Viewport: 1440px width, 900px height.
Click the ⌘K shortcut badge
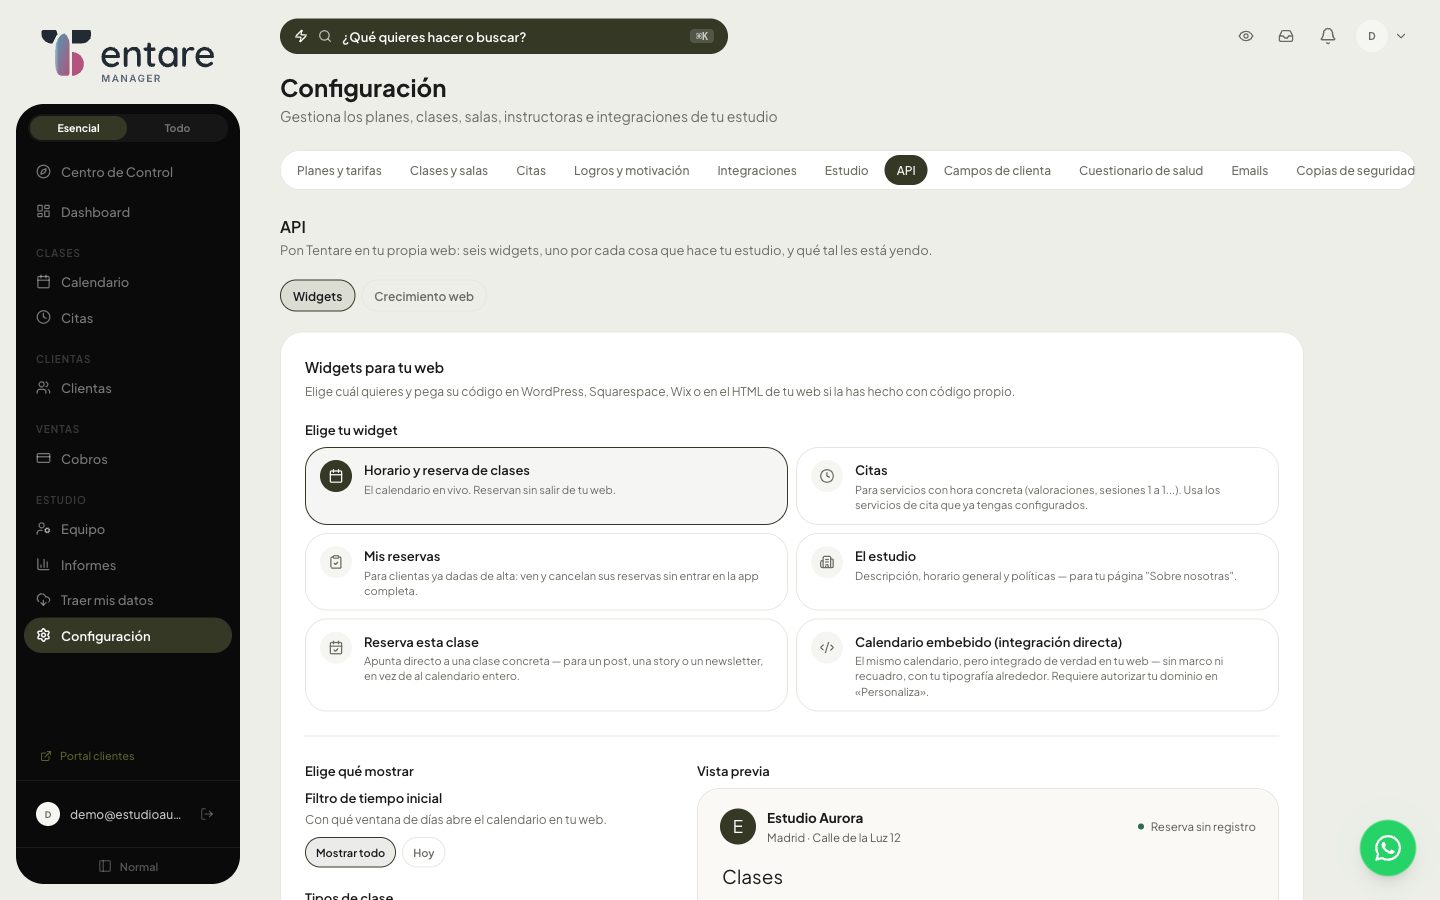click(702, 36)
